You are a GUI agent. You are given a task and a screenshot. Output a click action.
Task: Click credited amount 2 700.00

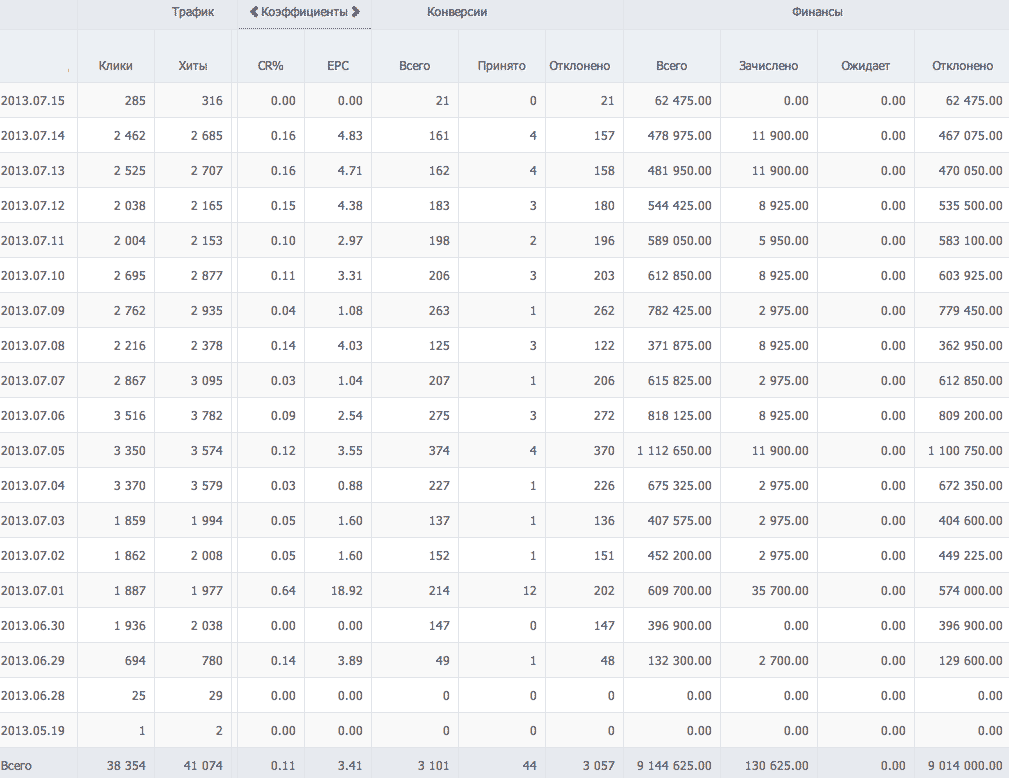[783, 661]
